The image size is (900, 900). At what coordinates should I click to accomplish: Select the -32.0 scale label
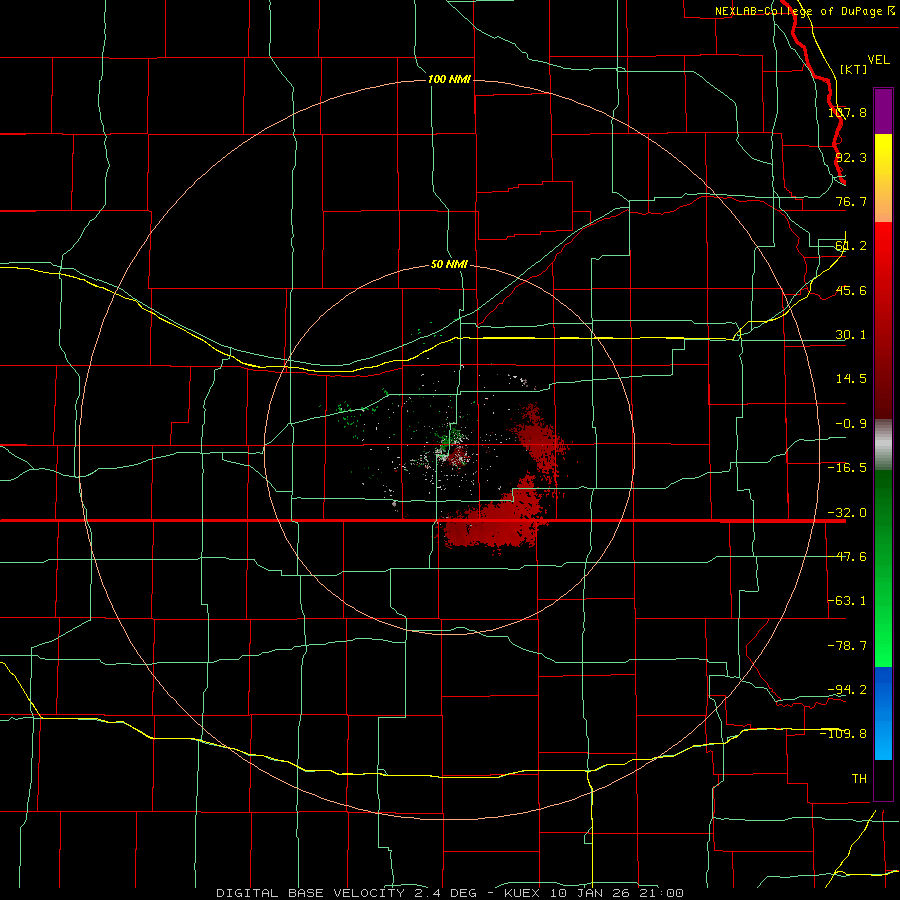click(847, 513)
